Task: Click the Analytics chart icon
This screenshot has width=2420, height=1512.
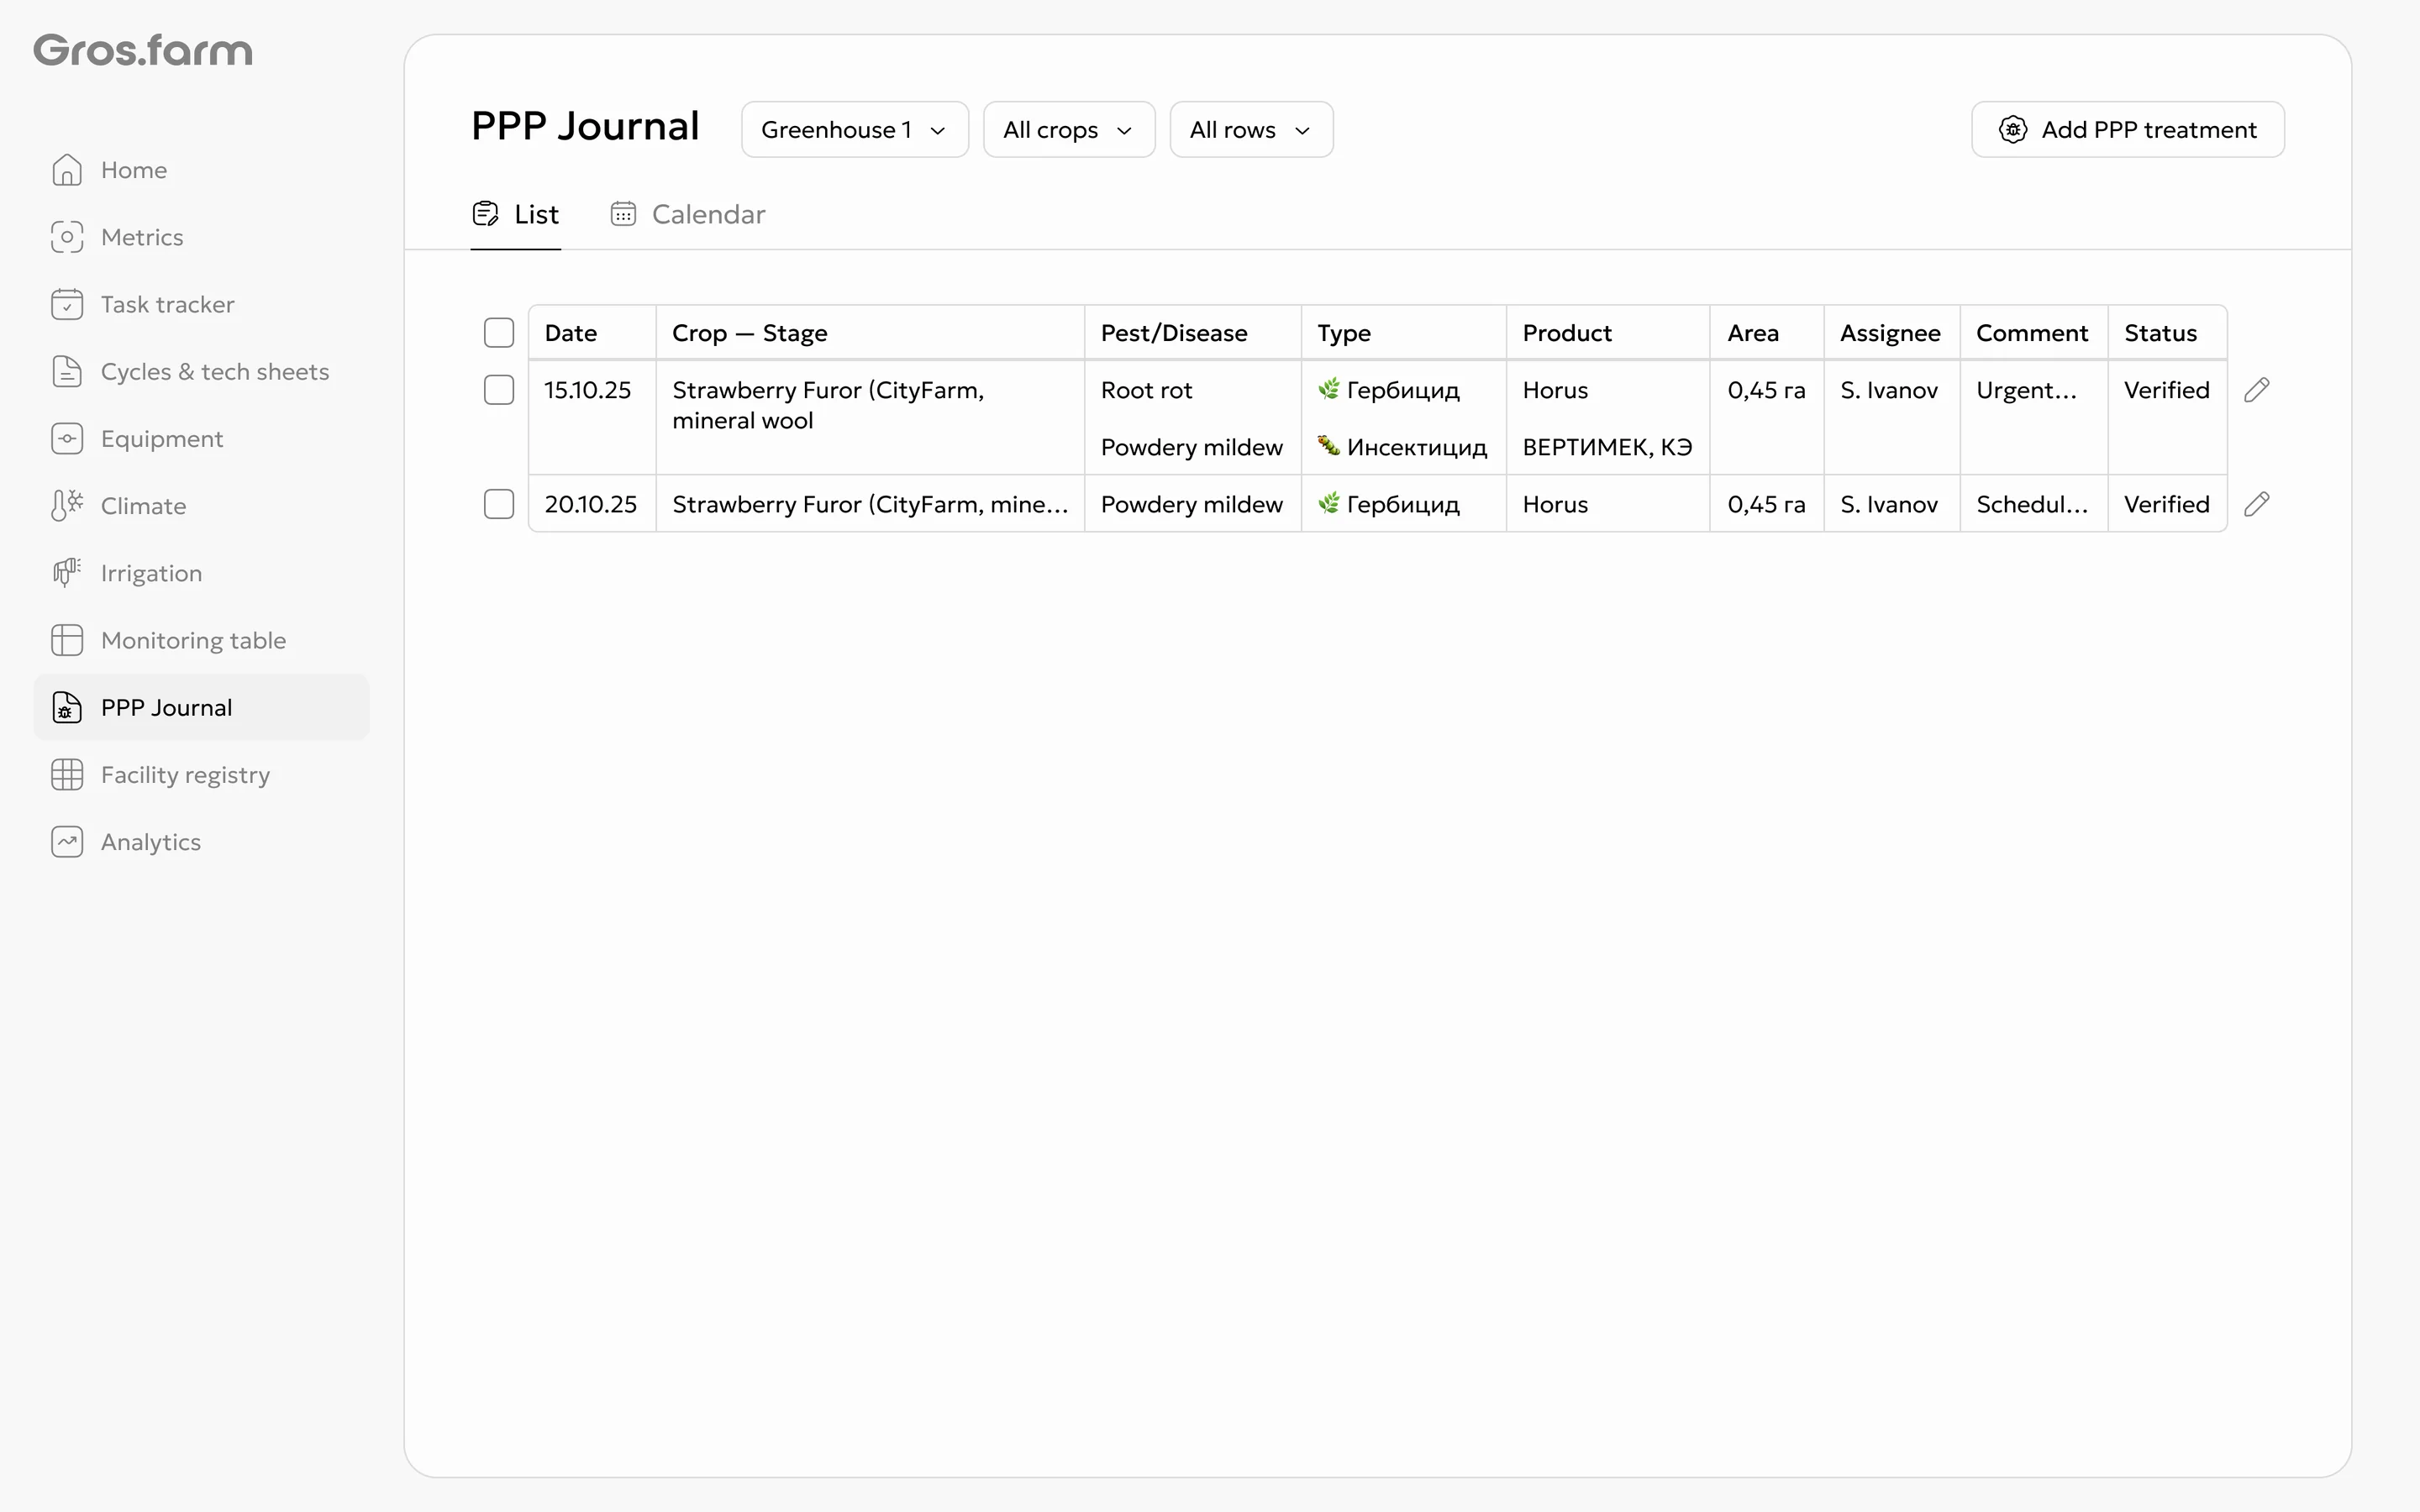Action: pyautogui.click(x=67, y=842)
